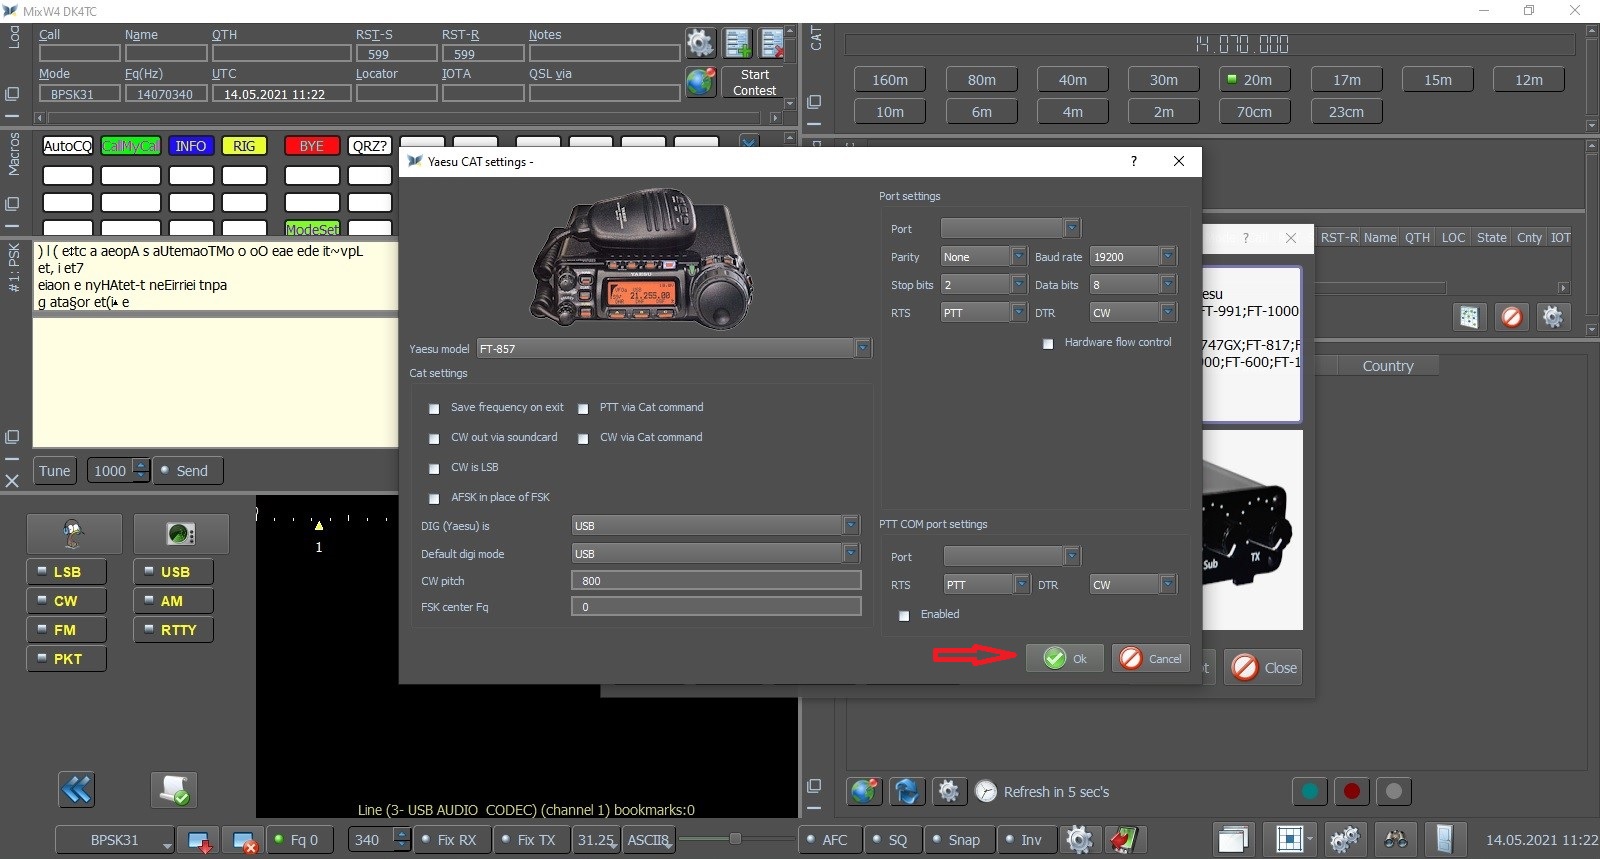The image size is (1600, 859).
Task: Click the CW pitch input field
Action: 716,580
